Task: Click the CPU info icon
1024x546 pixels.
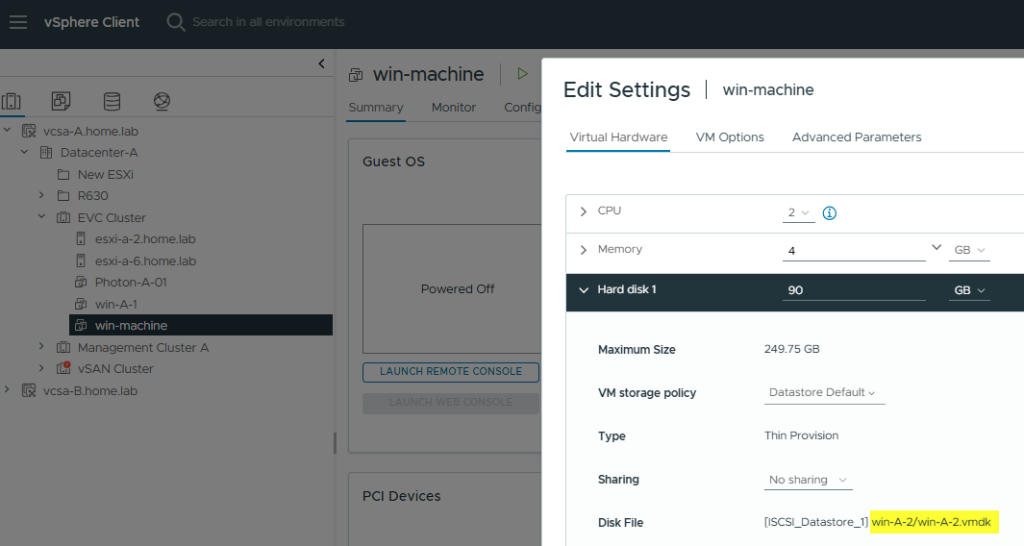Action: pos(829,213)
